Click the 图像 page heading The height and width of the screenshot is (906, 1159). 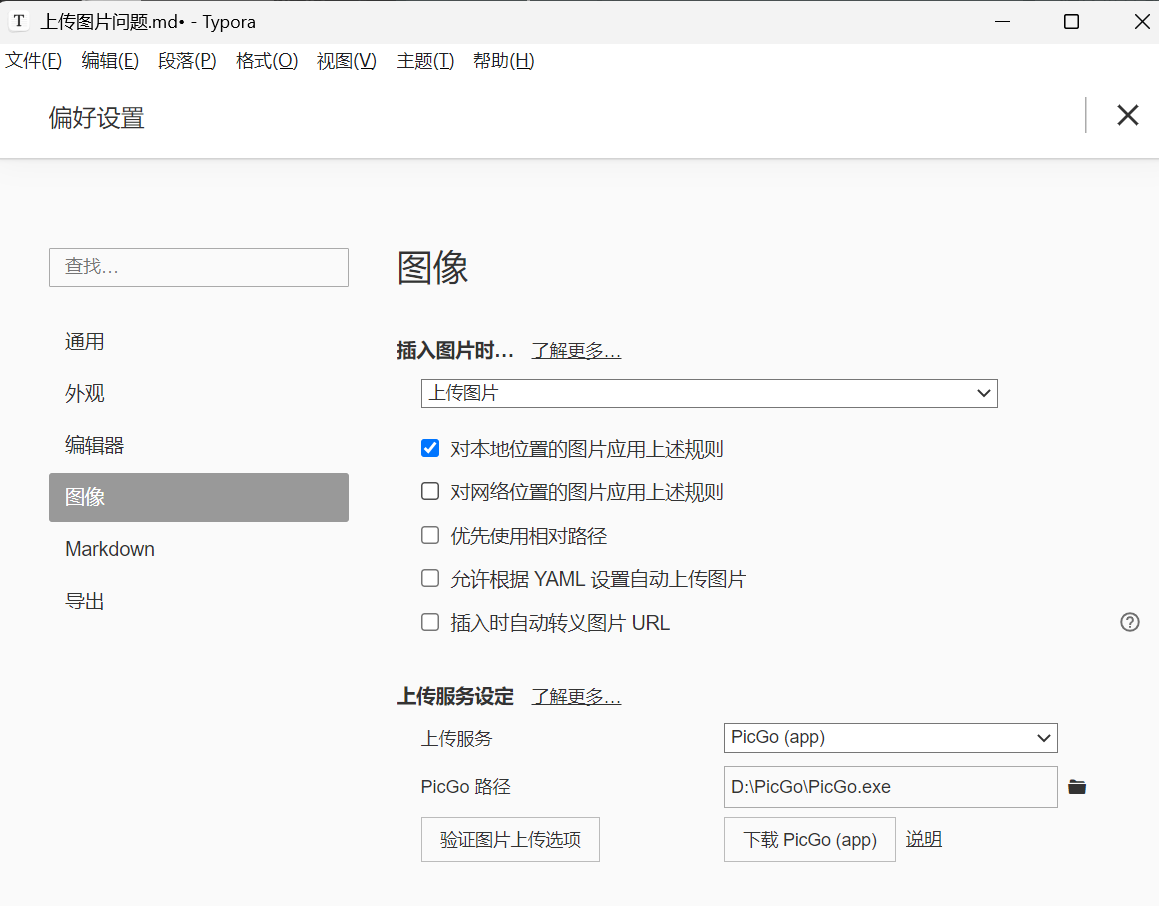[x=432, y=267]
